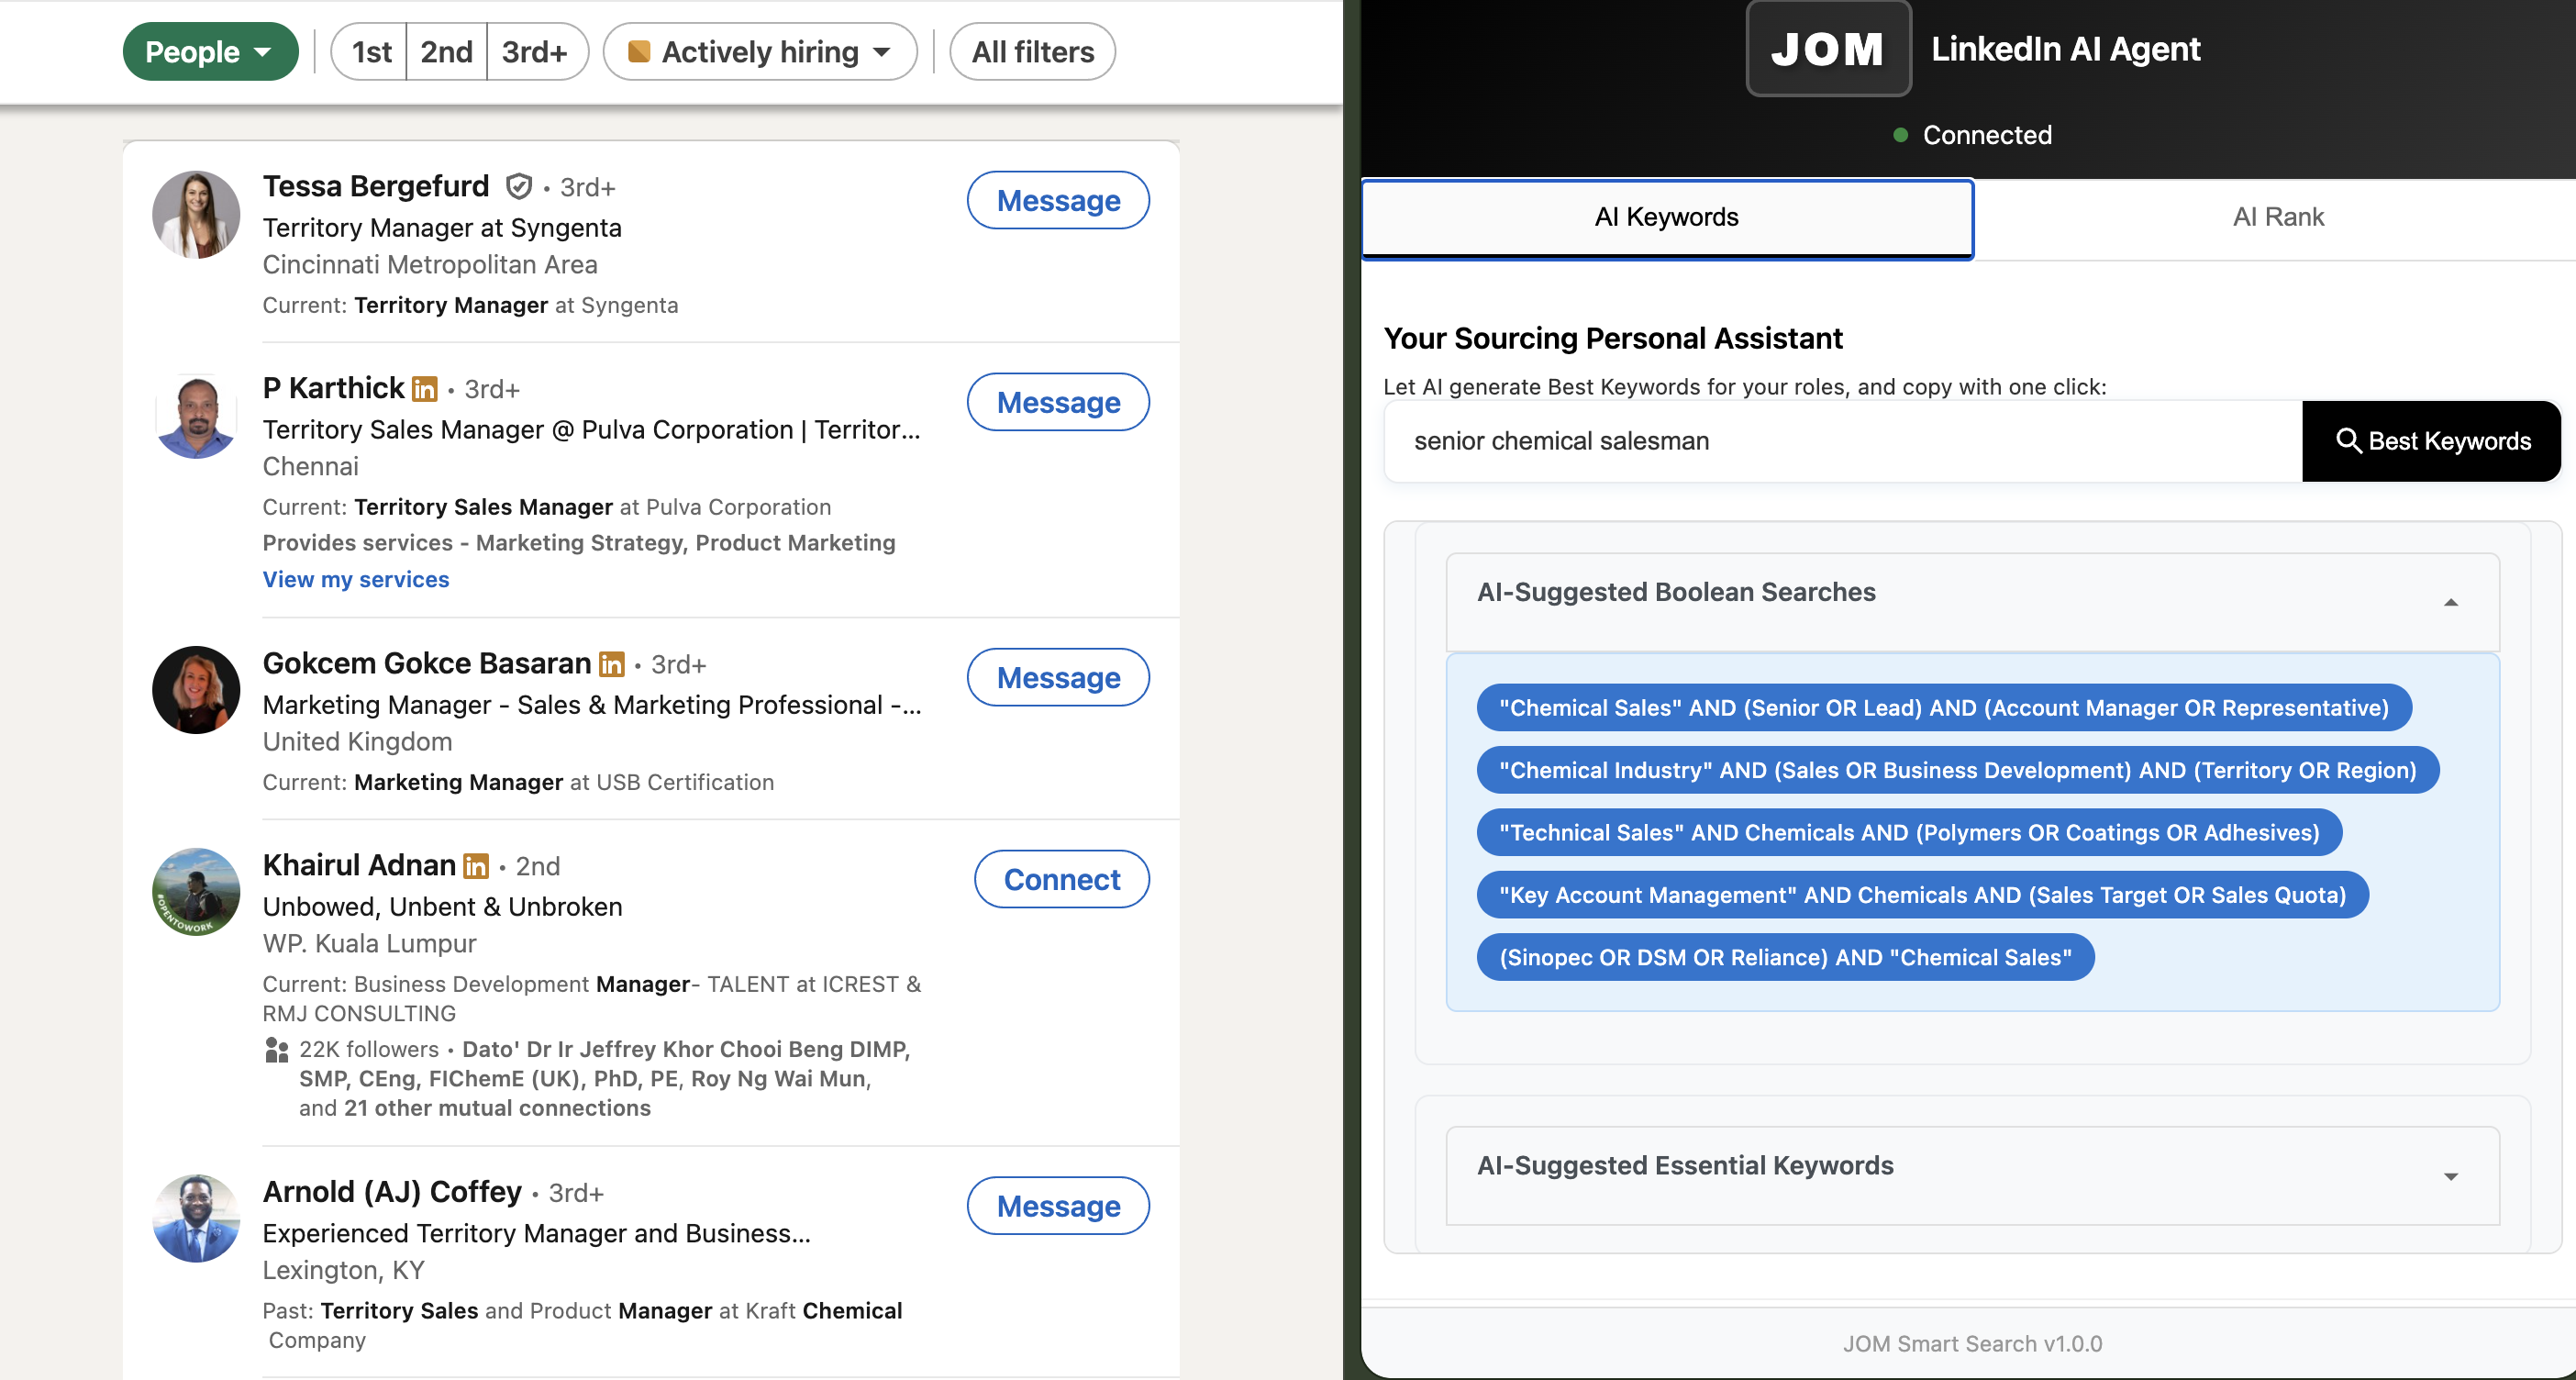Click premium badge next to Gokcem Gokce Basaran

(x=611, y=664)
